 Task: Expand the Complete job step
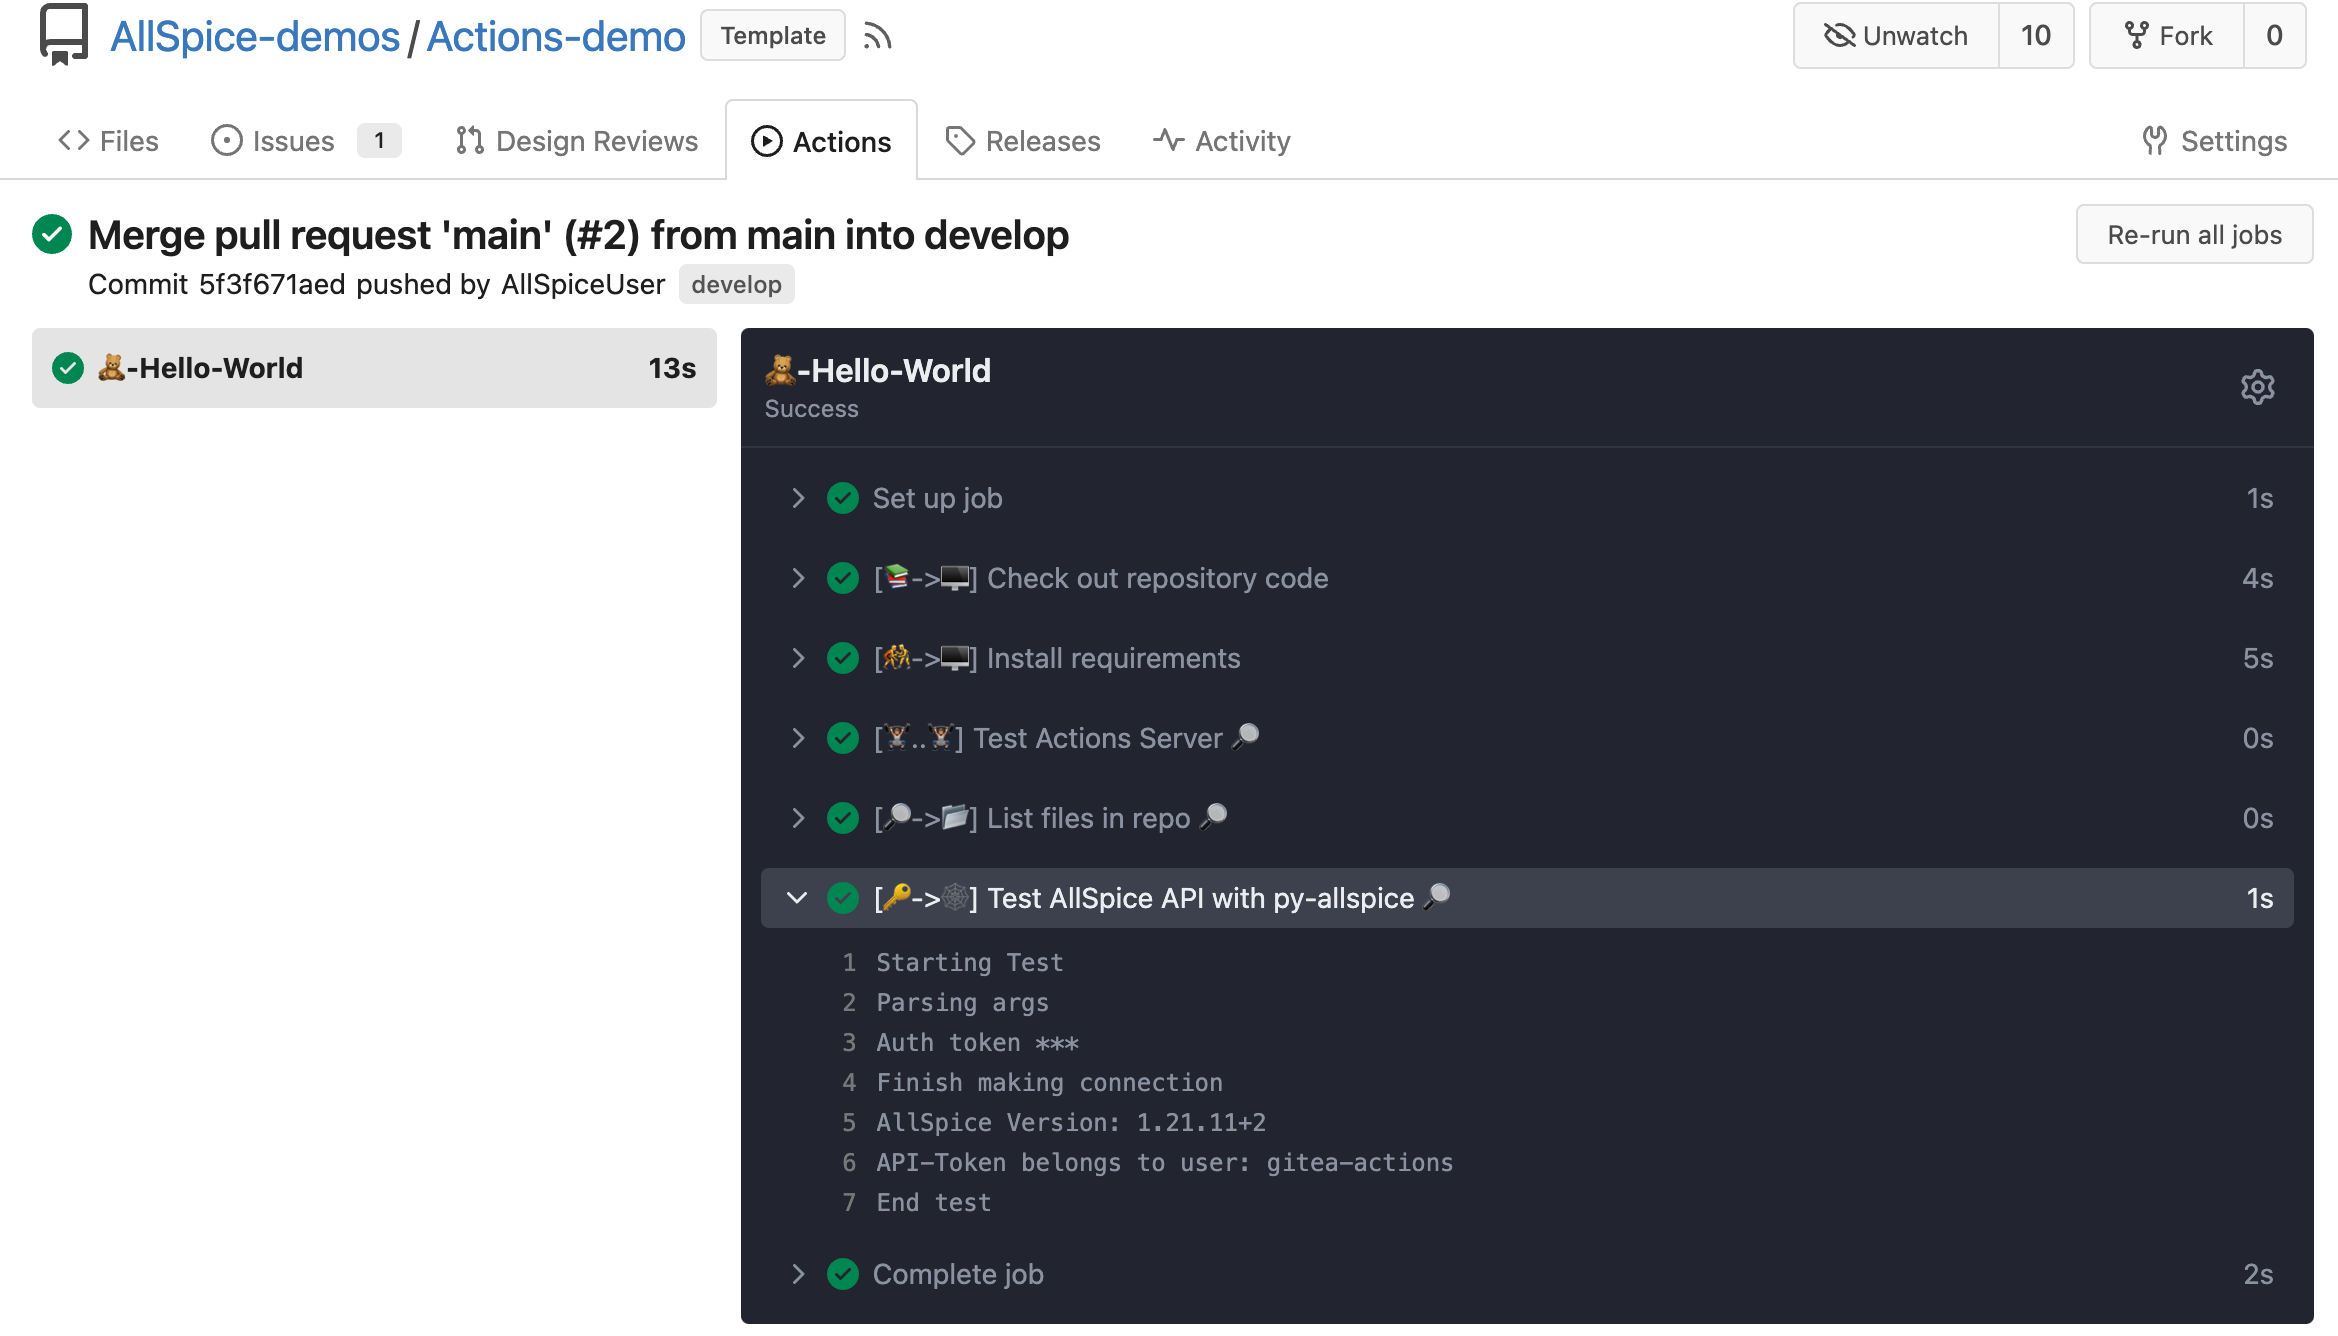957,1274
